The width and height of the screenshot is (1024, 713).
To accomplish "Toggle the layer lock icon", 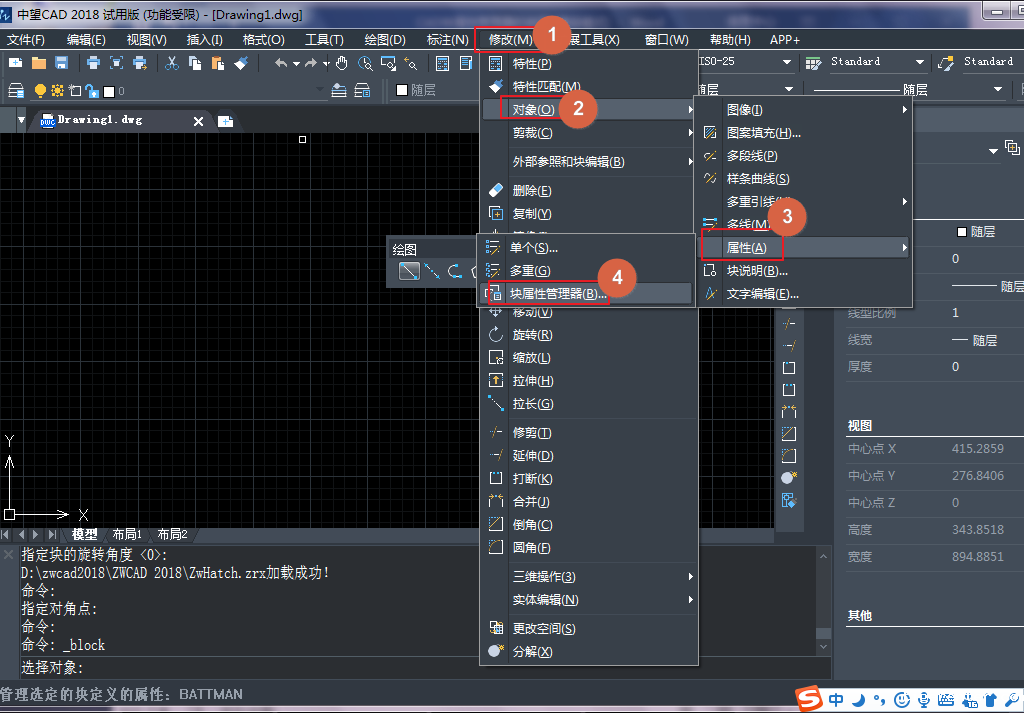I will (91, 91).
